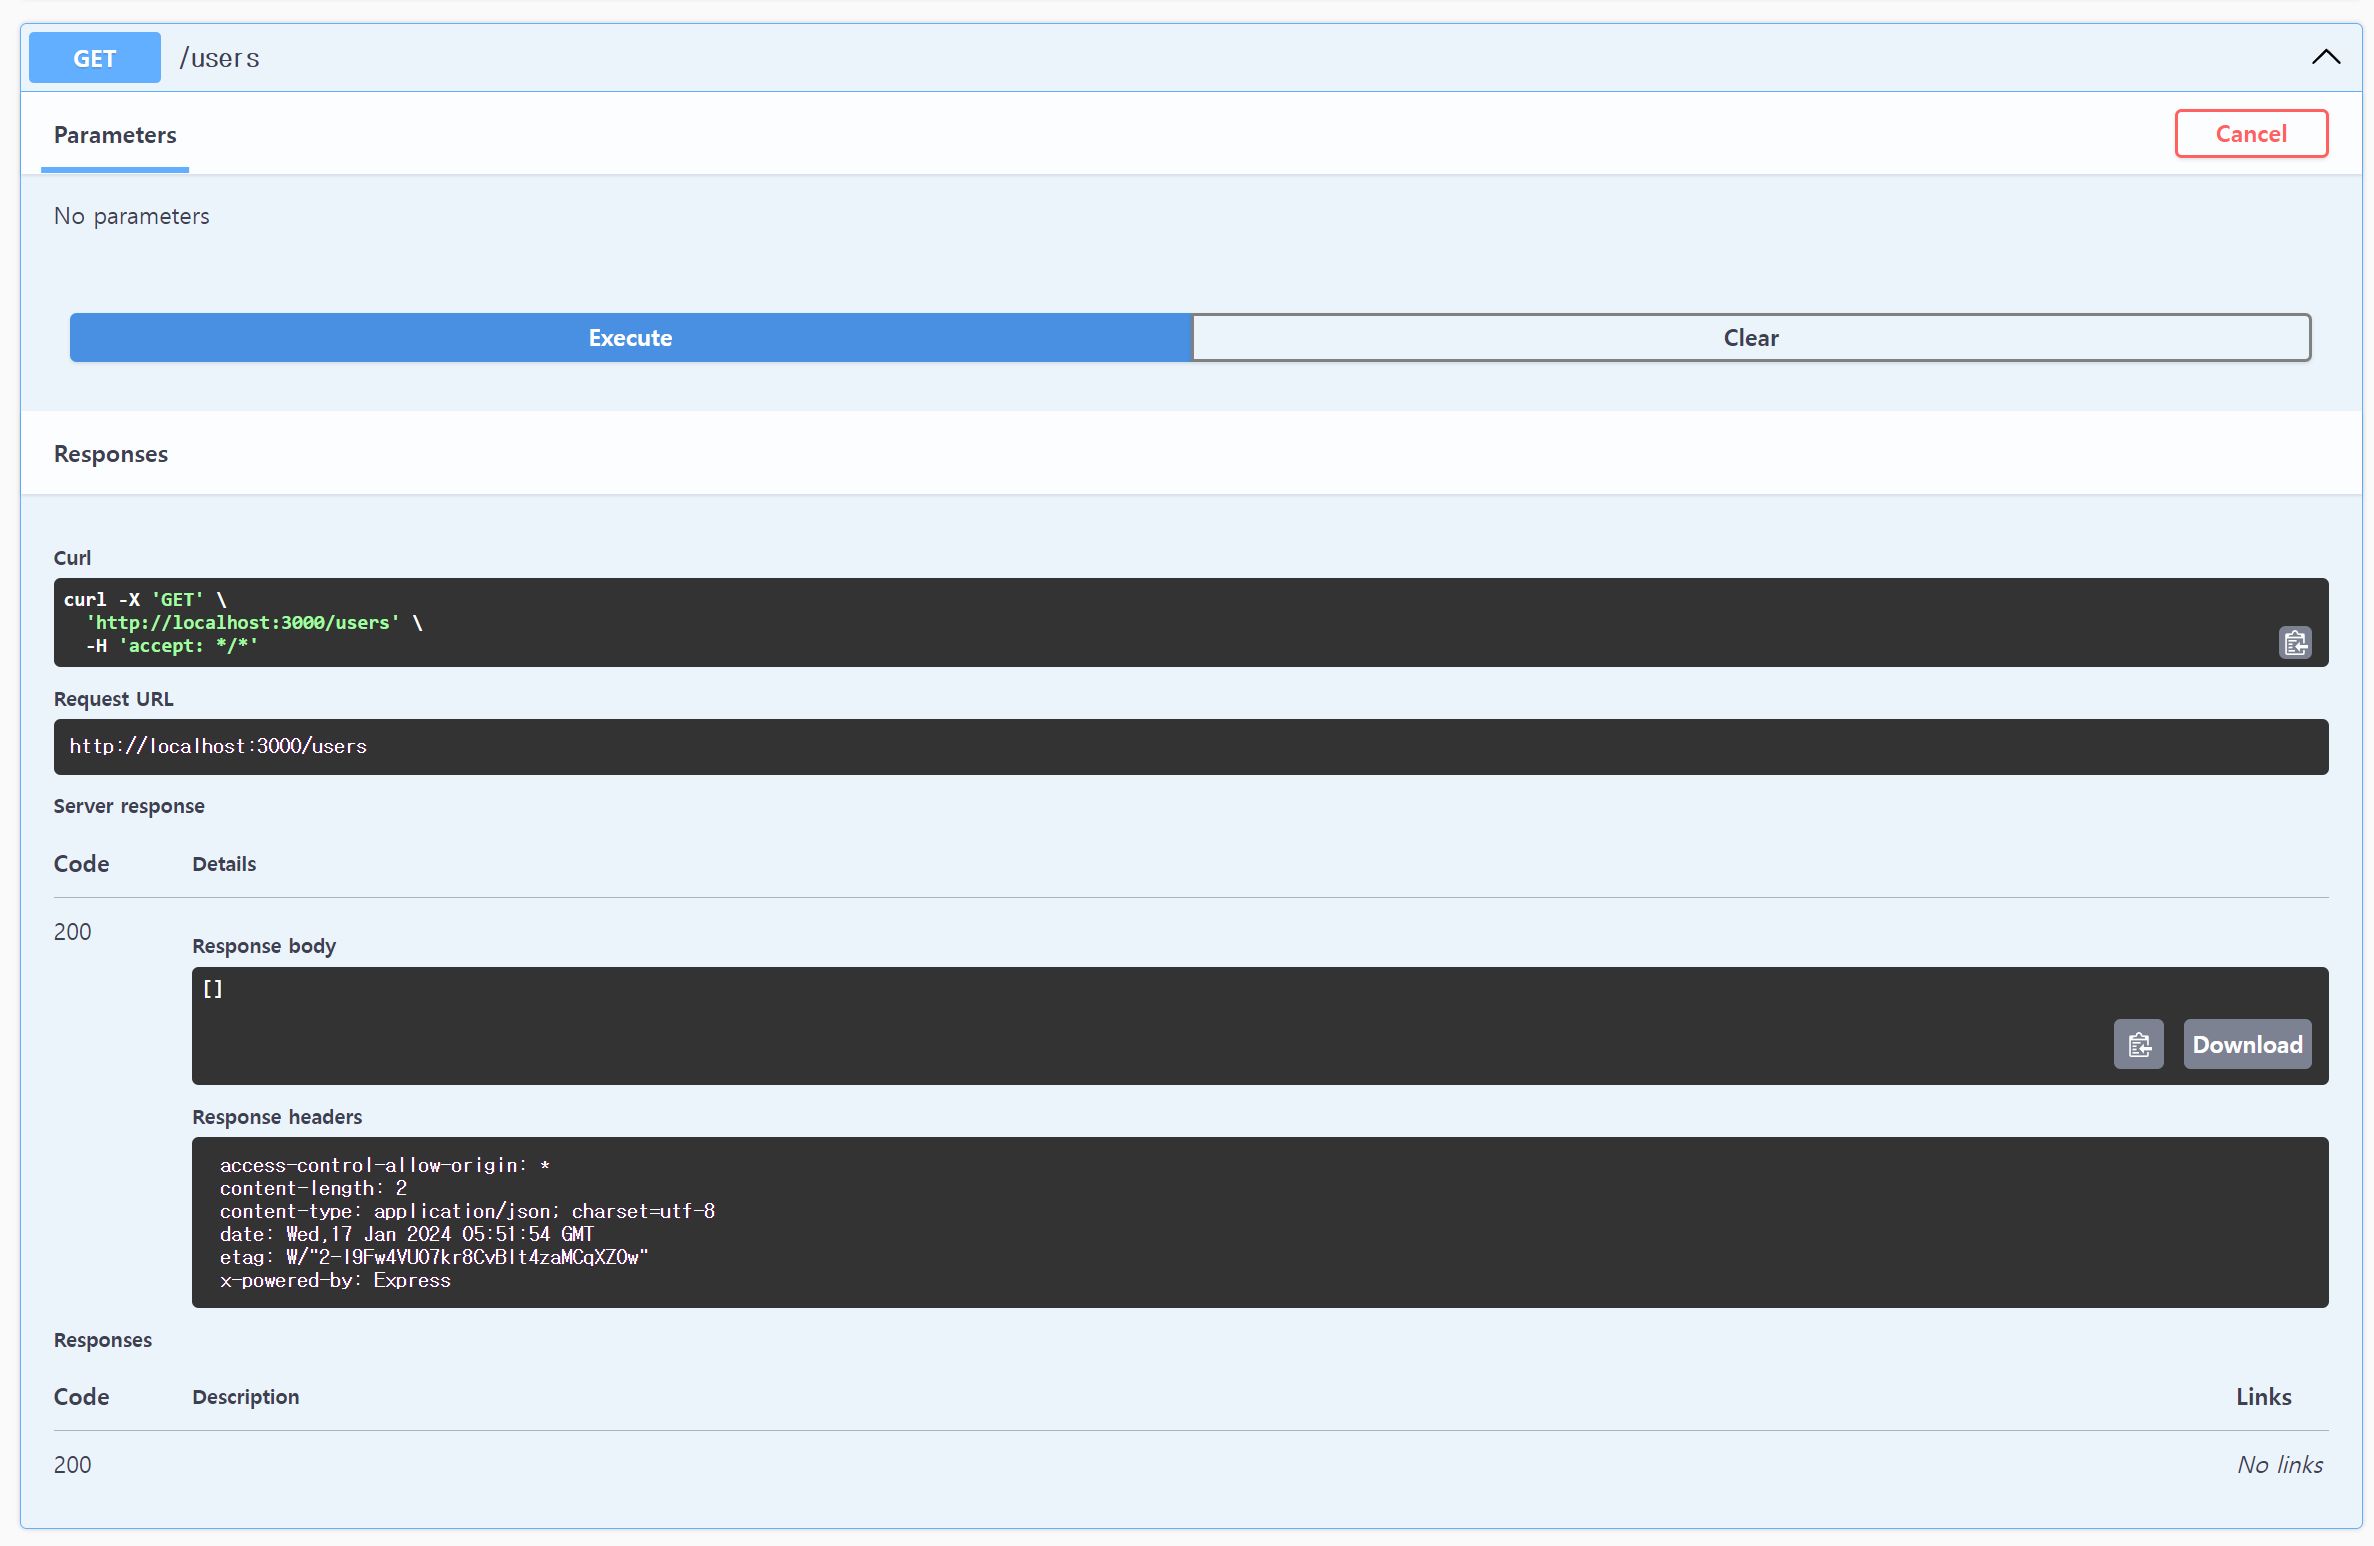This screenshot has width=2374, height=1546.
Task: Copy the response body to clipboard
Action: 2138,1044
